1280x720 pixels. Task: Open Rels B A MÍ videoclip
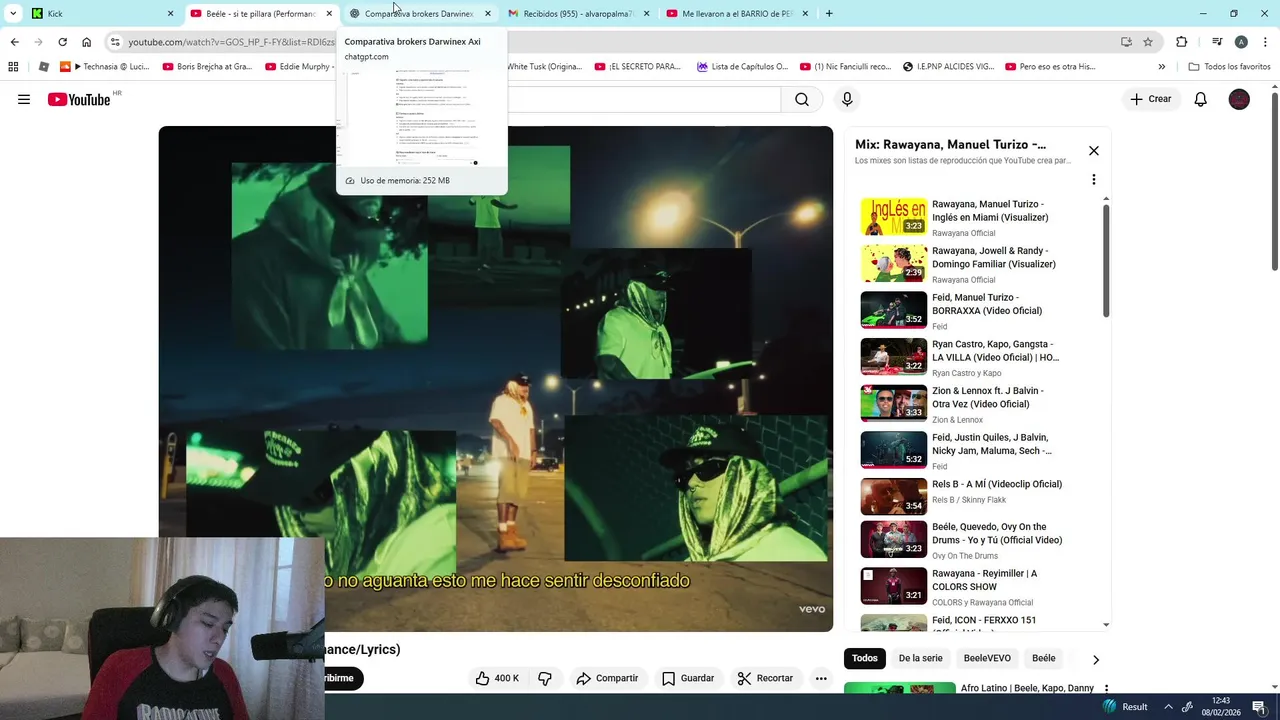[960, 497]
